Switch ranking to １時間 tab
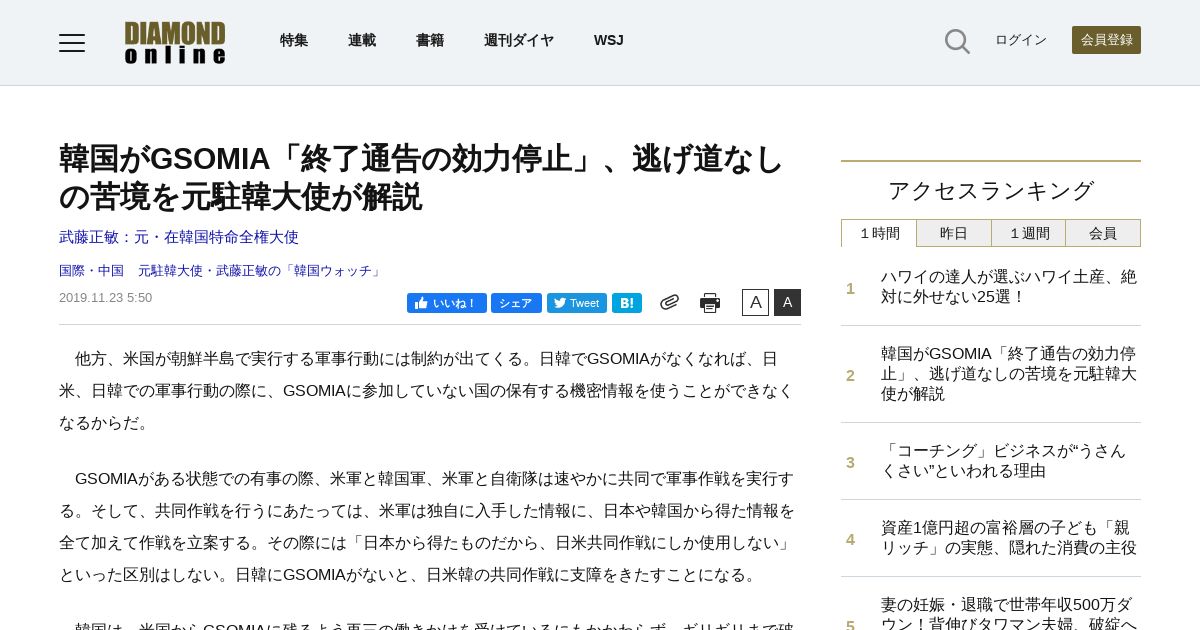Viewport: 1200px width, 630px height. 879,233
